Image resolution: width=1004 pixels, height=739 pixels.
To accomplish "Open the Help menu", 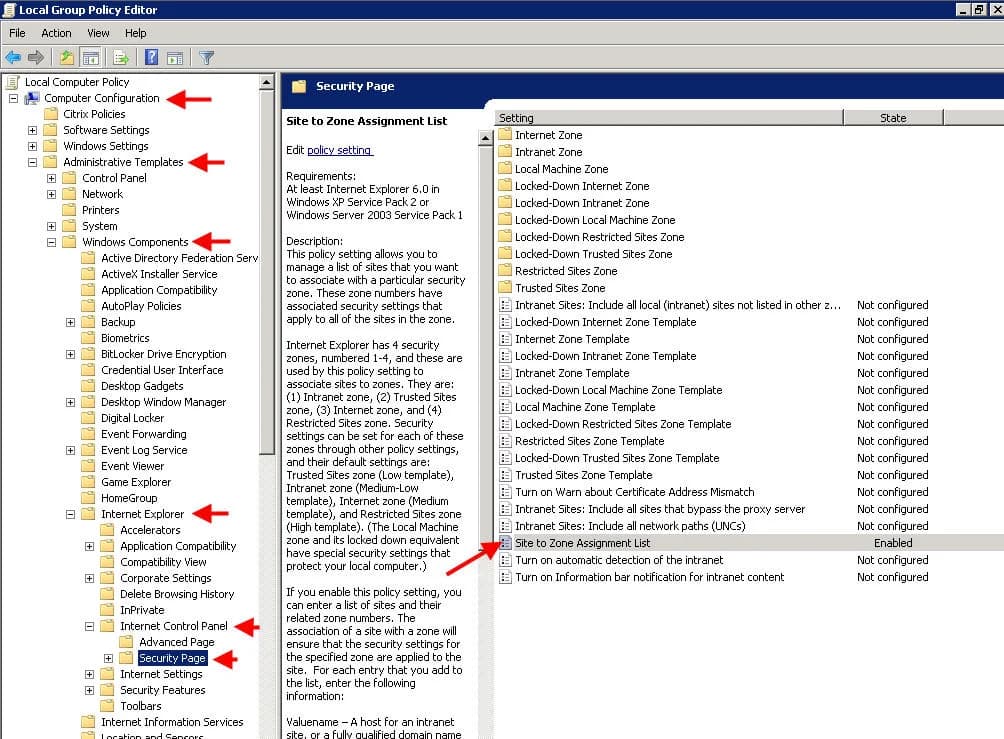I will click(135, 33).
